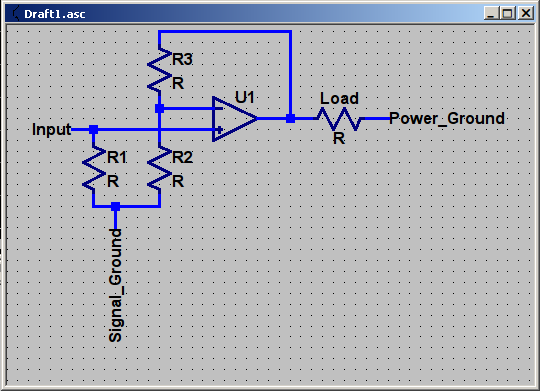540x391 pixels.
Task: Click the junction at the inverting input node
Action: click(x=159, y=109)
